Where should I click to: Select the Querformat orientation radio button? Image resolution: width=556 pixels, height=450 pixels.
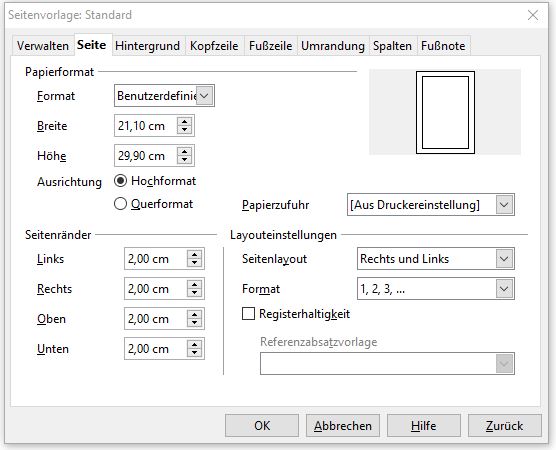click(x=120, y=204)
